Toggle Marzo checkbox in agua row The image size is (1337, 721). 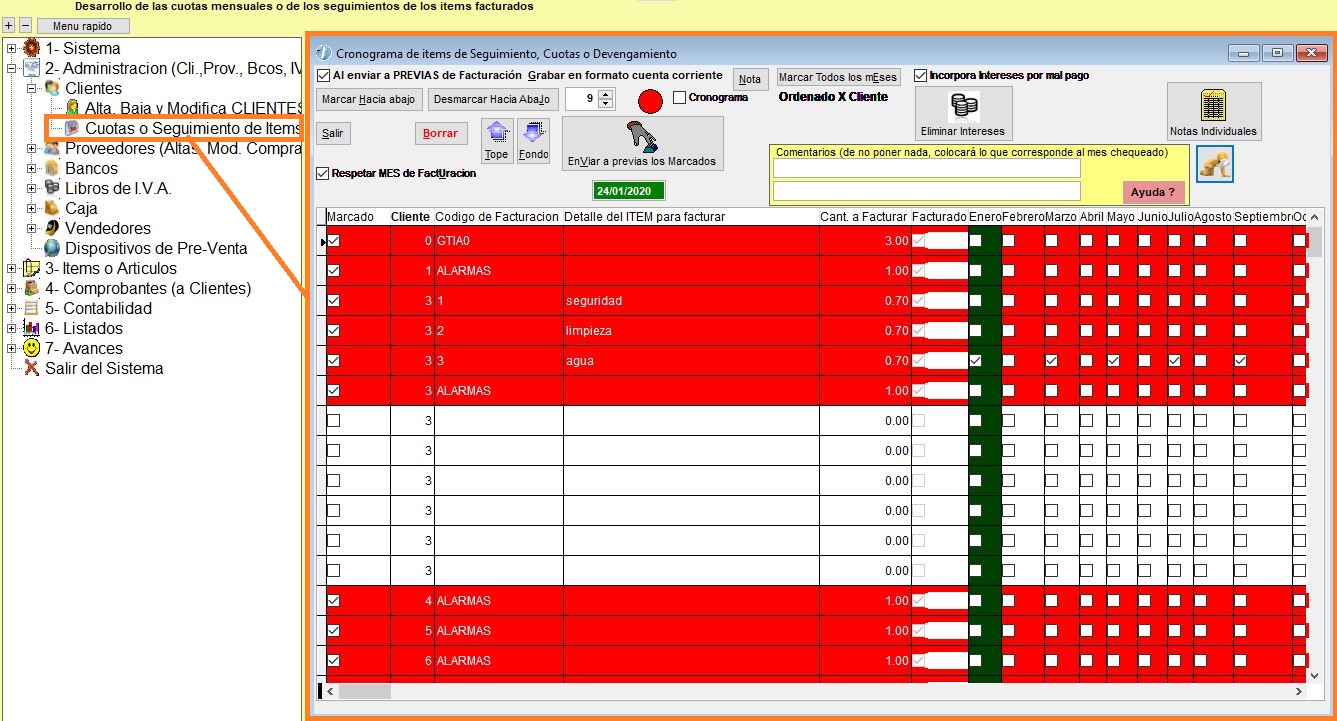(x=1051, y=361)
